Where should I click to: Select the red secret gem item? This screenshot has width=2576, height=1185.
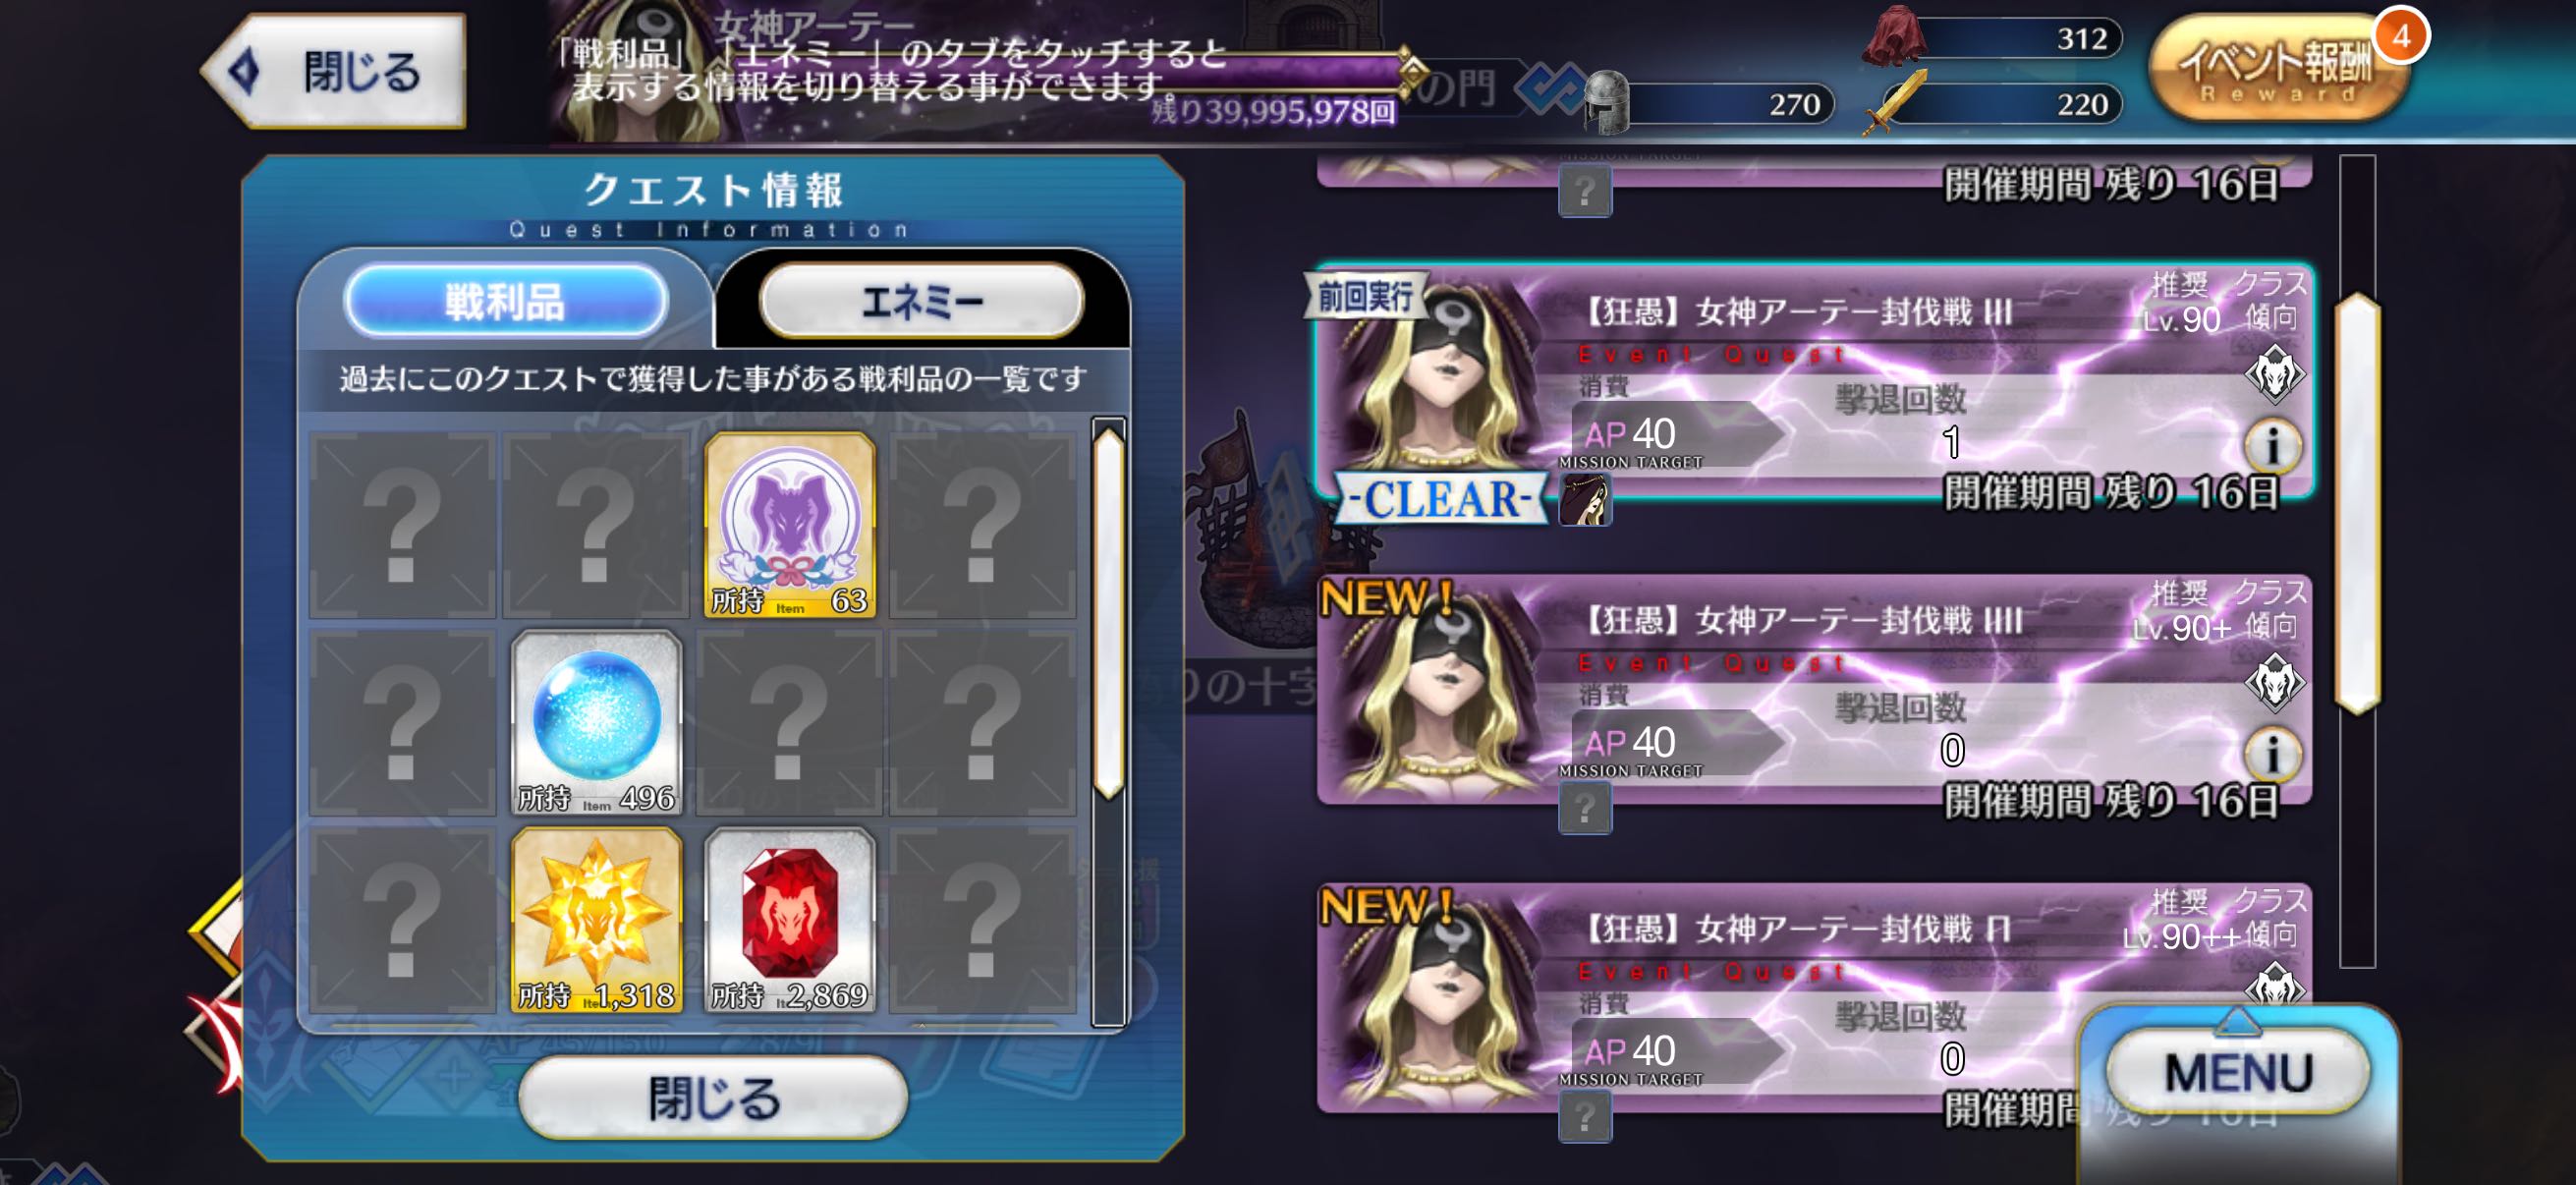click(790, 920)
